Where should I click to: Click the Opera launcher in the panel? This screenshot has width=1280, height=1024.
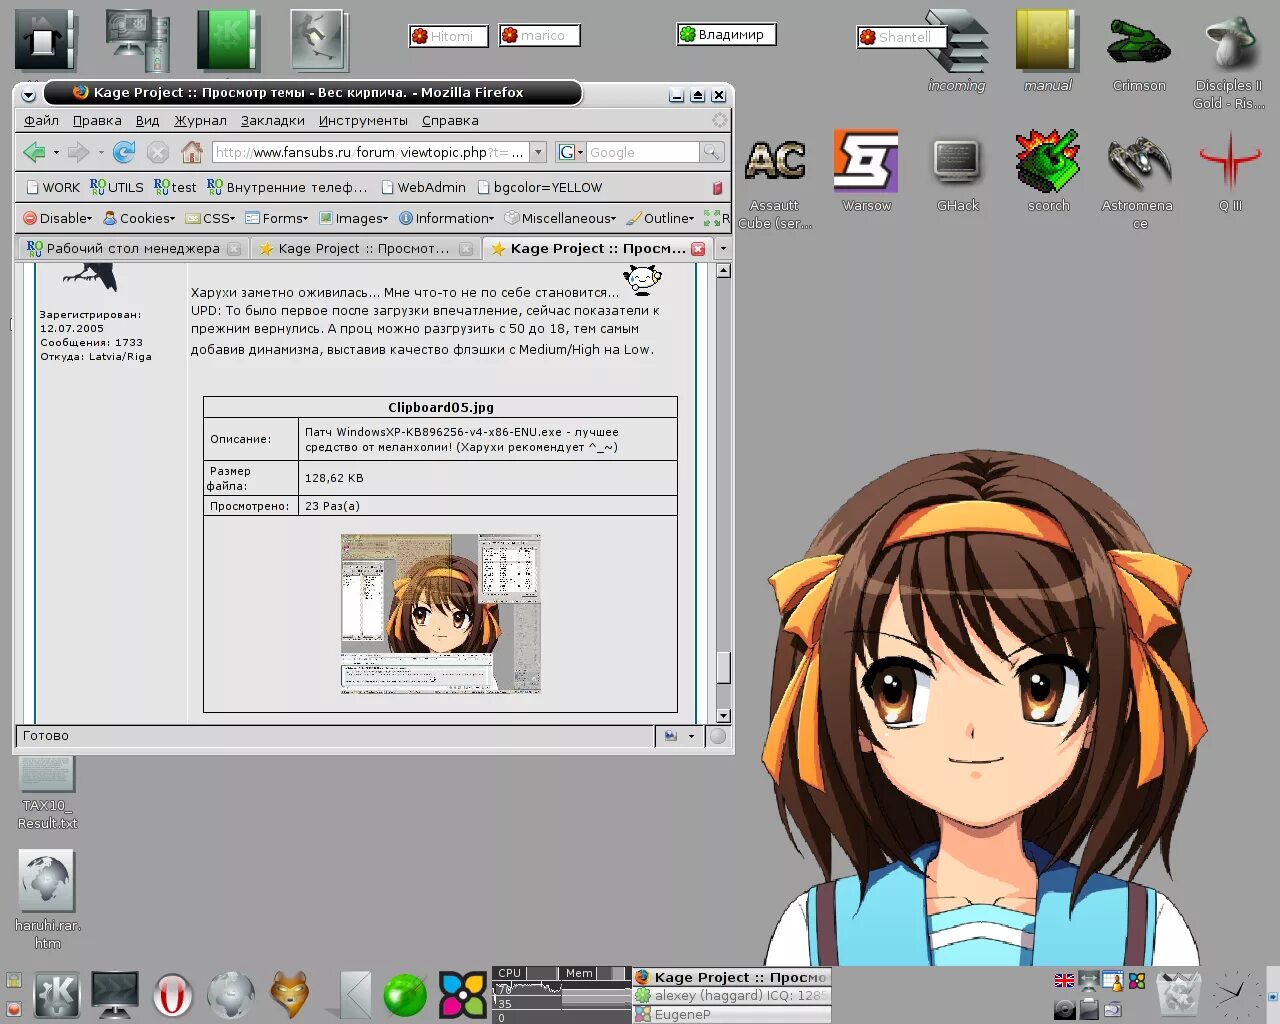click(x=172, y=996)
